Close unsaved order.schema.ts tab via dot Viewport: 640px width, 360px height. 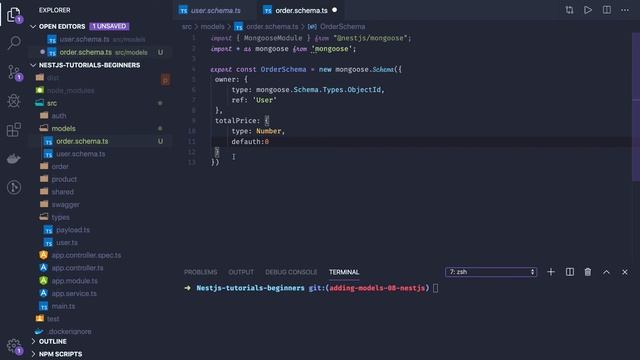click(335, 10)
